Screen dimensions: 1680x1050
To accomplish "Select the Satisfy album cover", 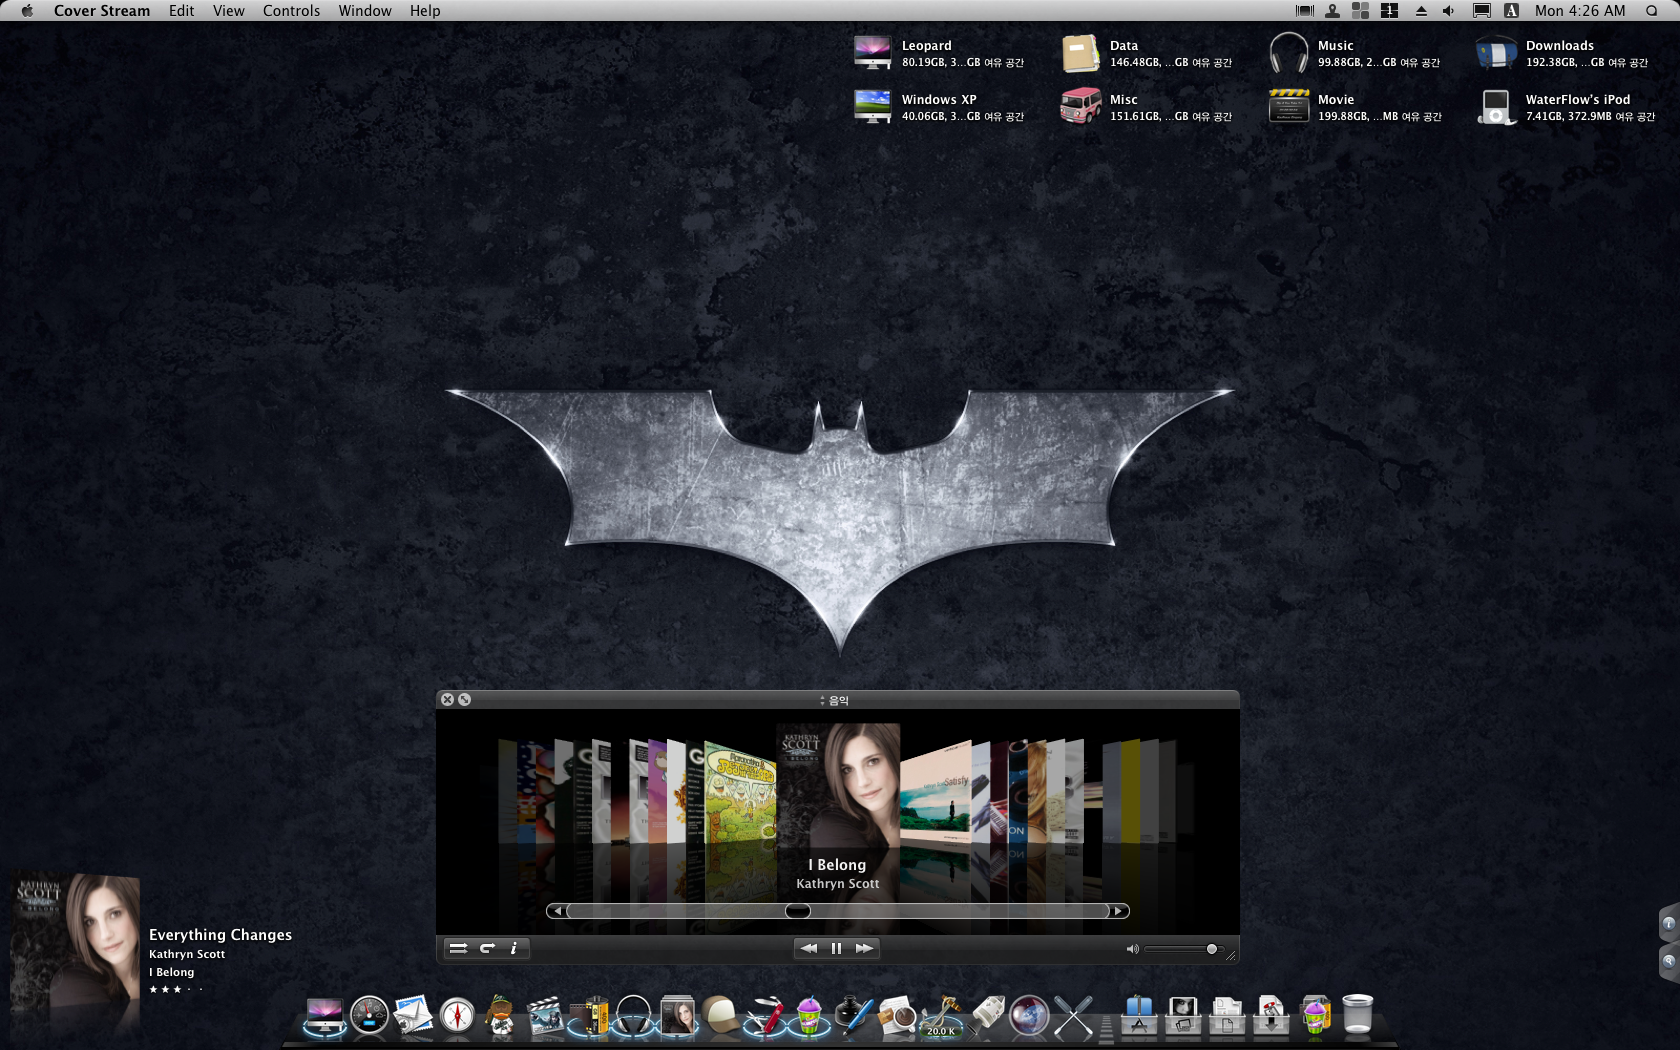I will coord(935,795).
